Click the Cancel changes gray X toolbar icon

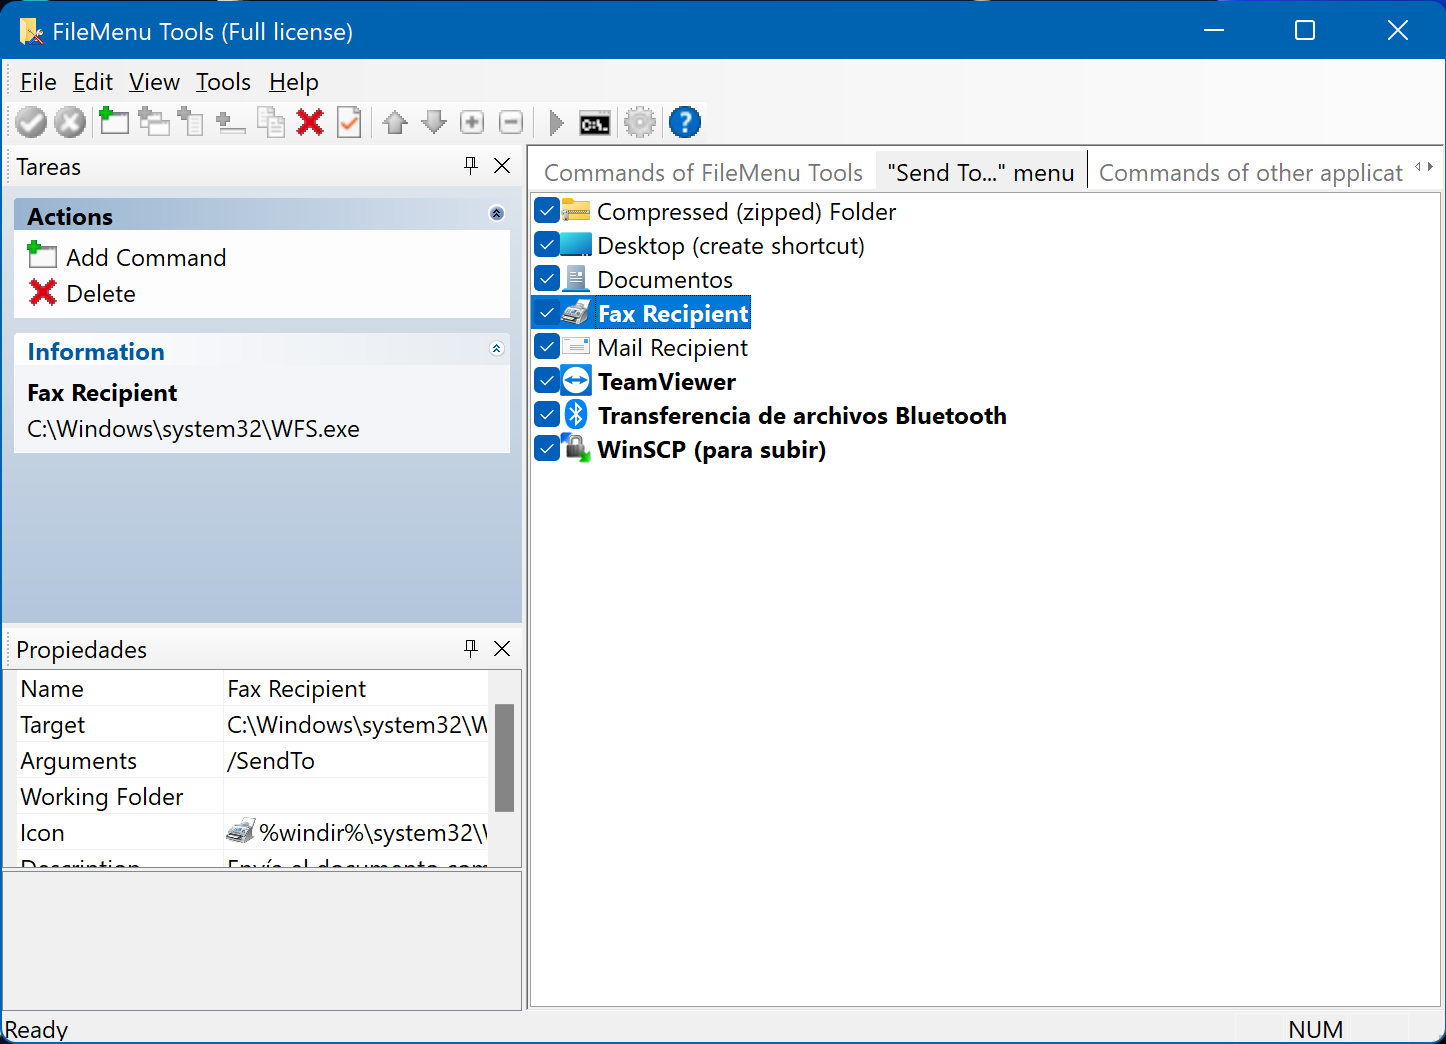click(69, 122)
